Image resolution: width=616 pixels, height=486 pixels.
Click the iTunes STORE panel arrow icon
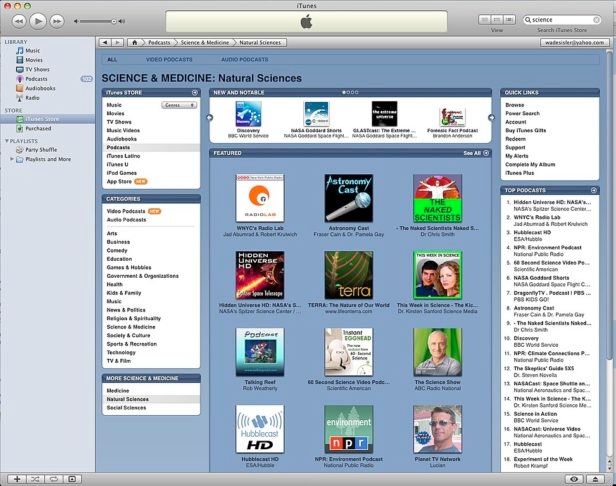pyautogui.click(x=194, y=93)
